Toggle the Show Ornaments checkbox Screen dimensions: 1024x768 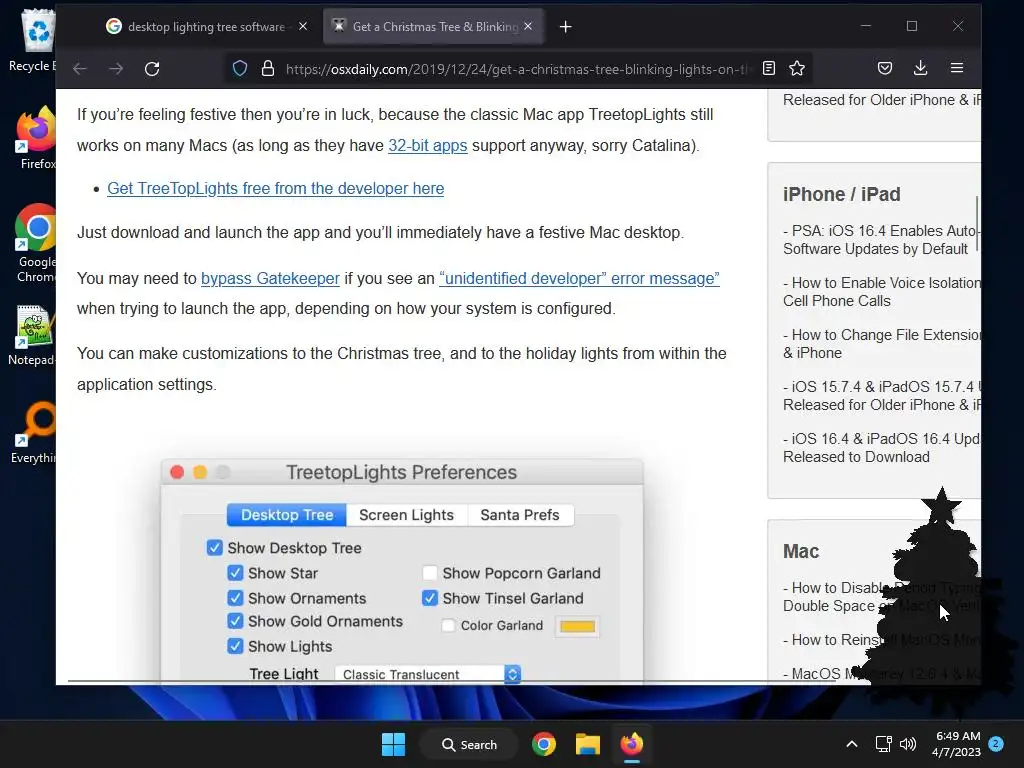click(235, 598)
